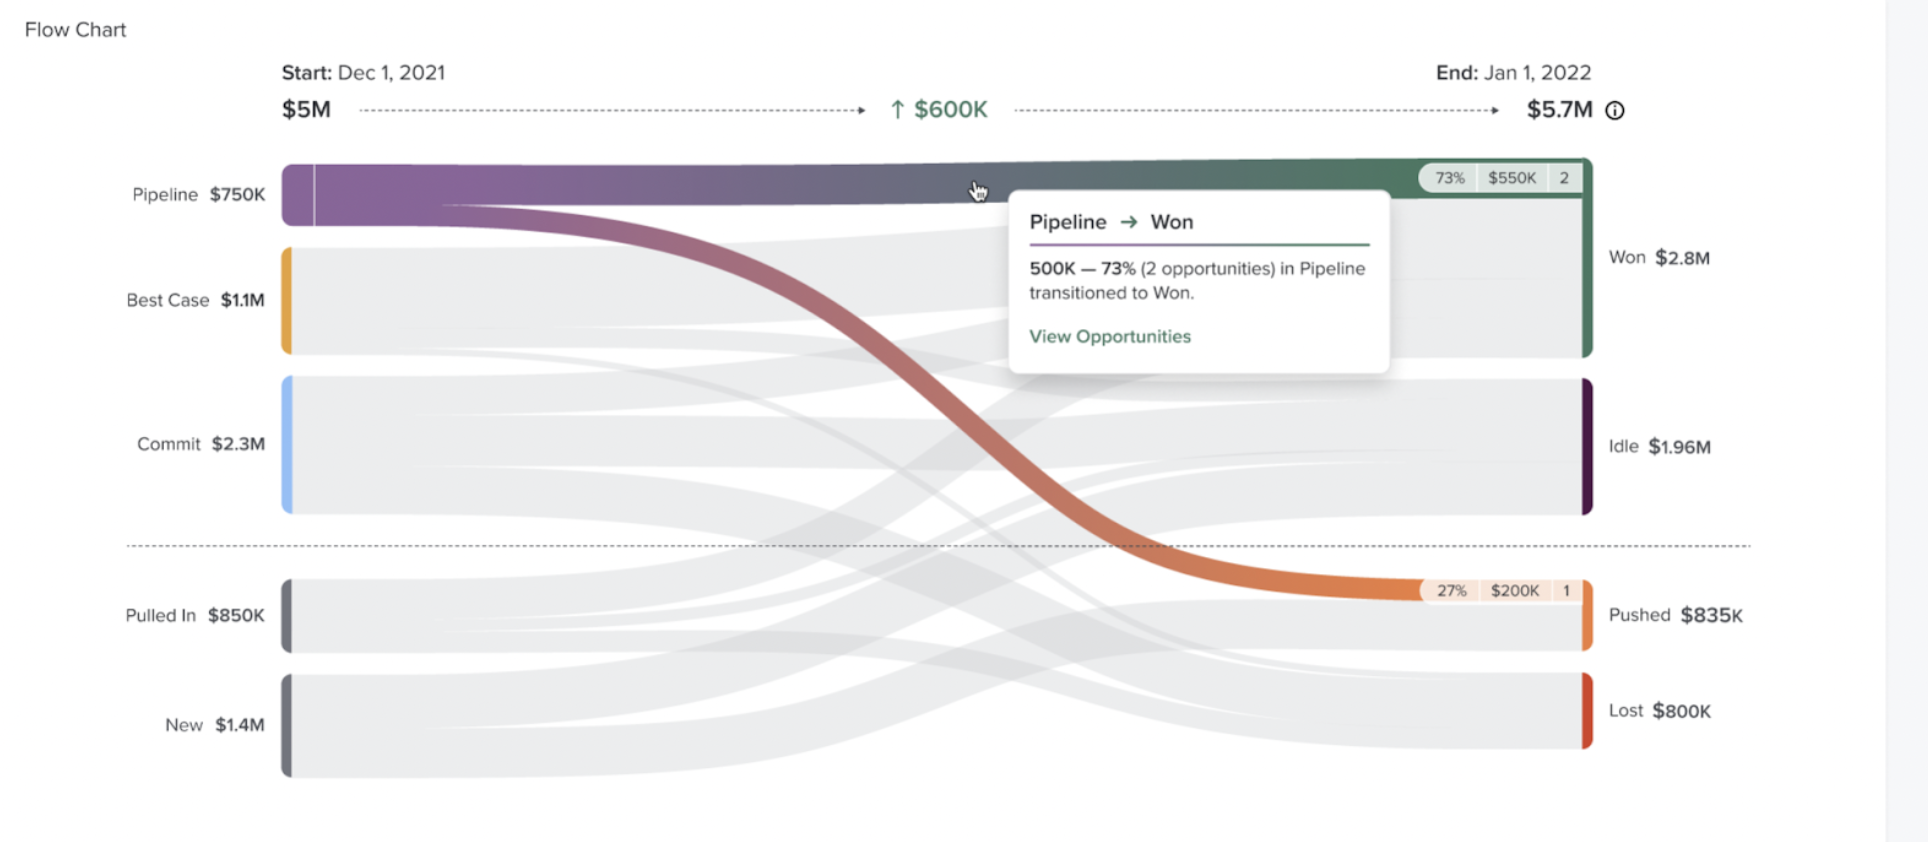Click the Won $2.8M label
Viewport: 1928px width, 842px height.
tap(1659, 258)
